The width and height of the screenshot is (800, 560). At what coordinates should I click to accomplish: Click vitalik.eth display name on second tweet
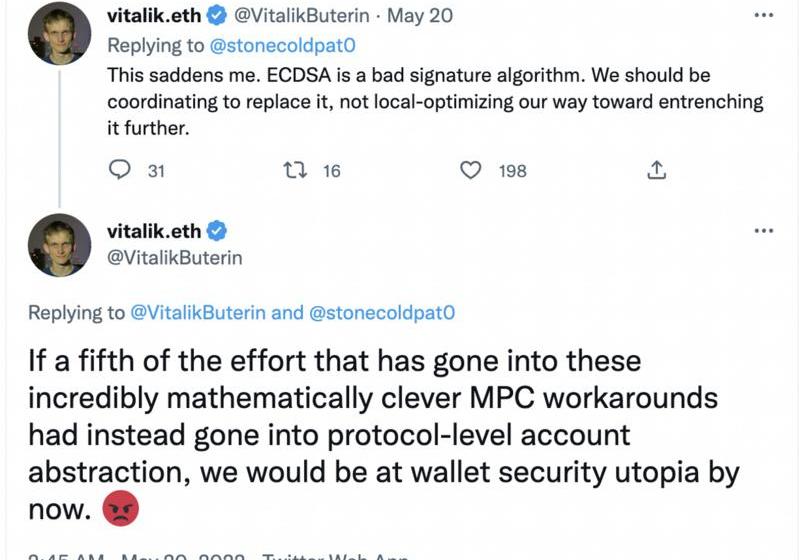point(153,231)
